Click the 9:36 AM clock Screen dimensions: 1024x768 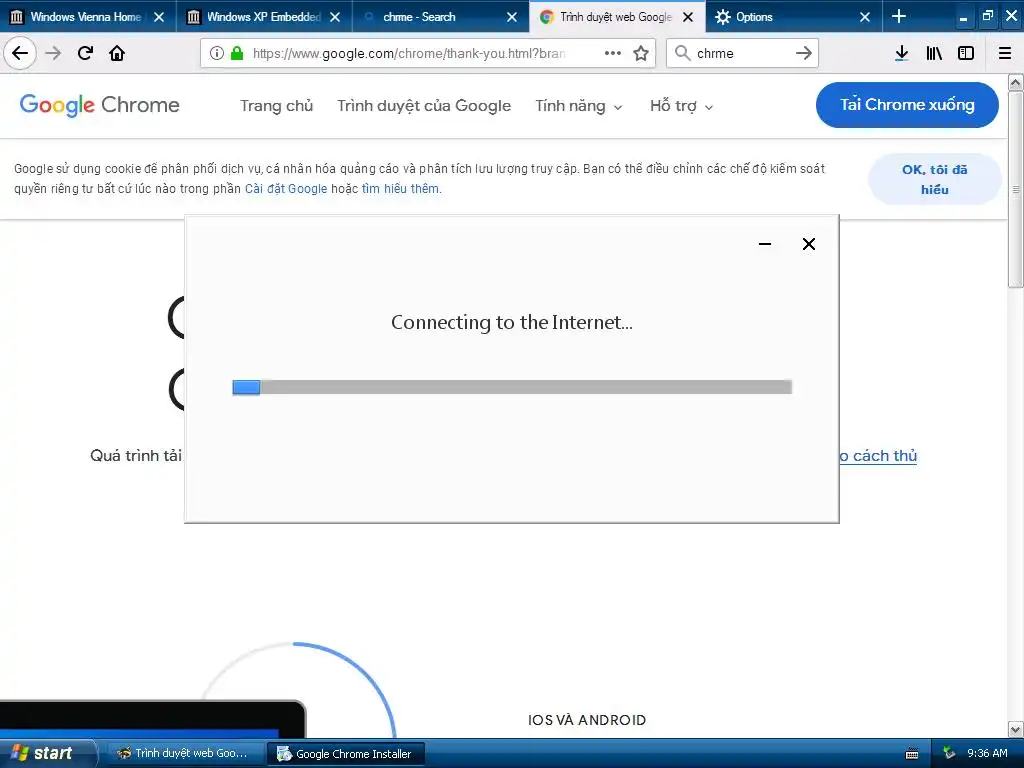pyautogui.click(x=987, y=753)
